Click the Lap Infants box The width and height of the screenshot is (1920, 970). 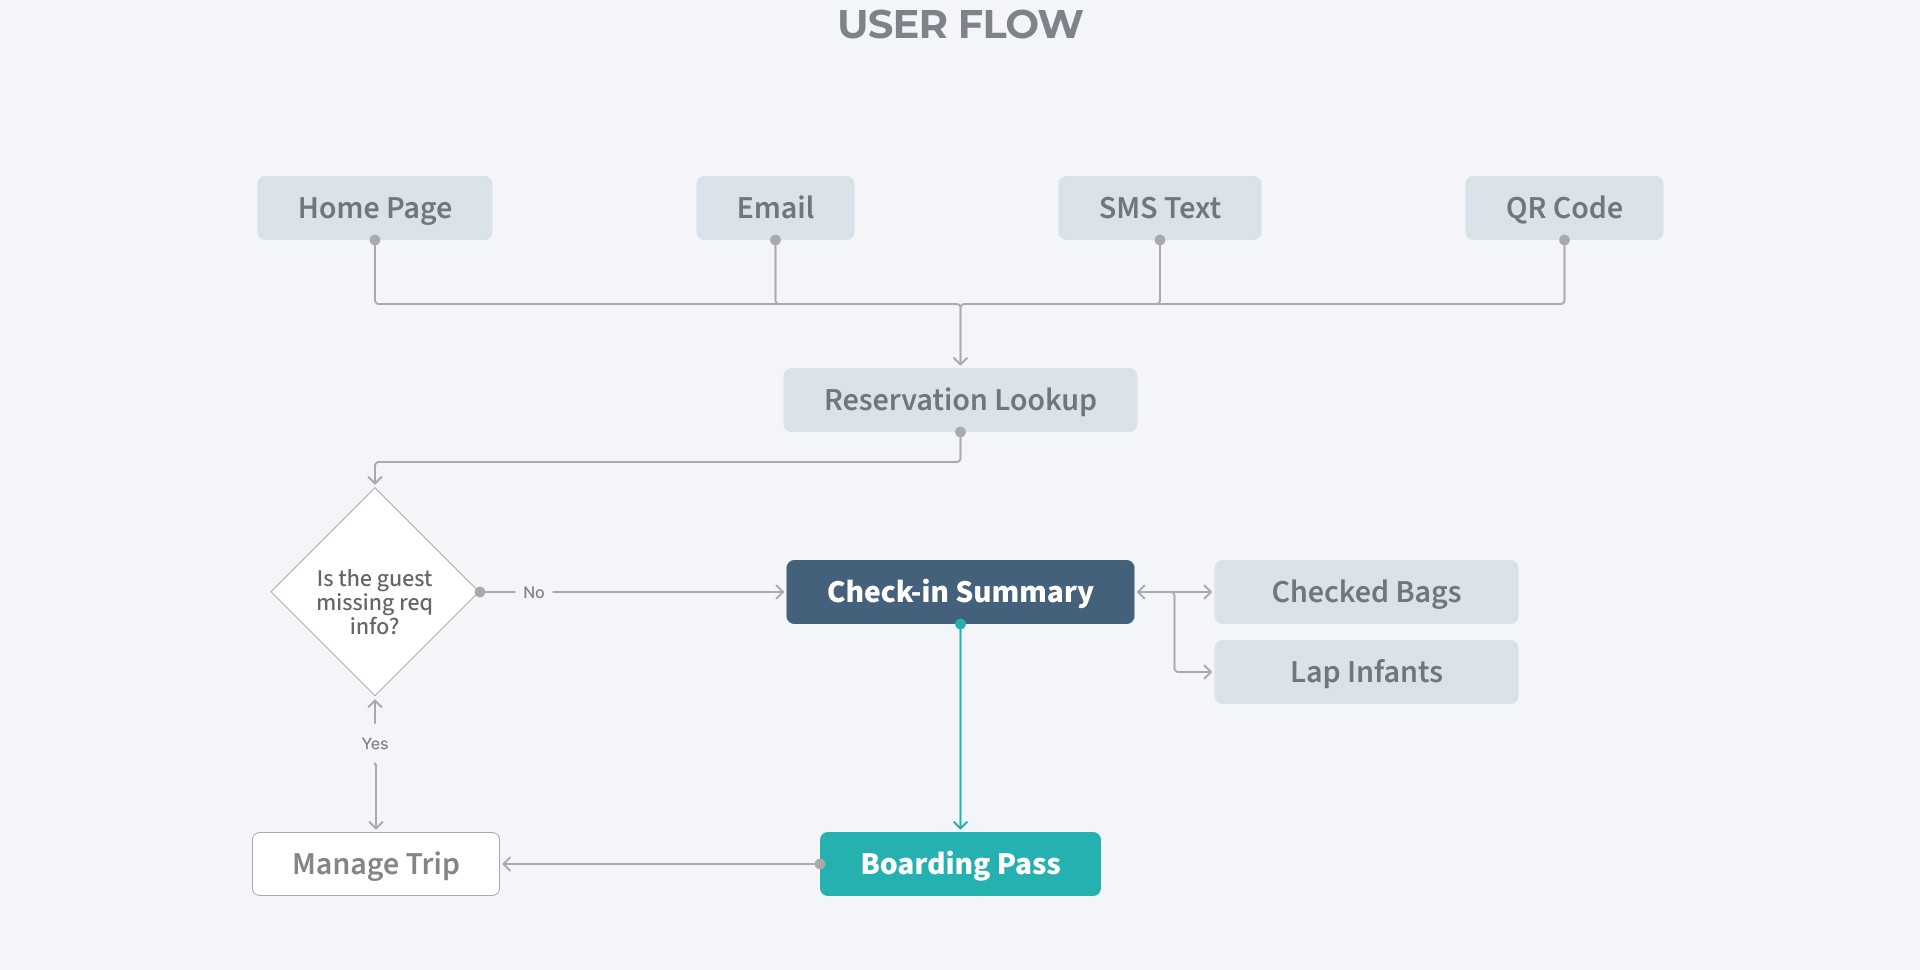(x=1366, y=672)
